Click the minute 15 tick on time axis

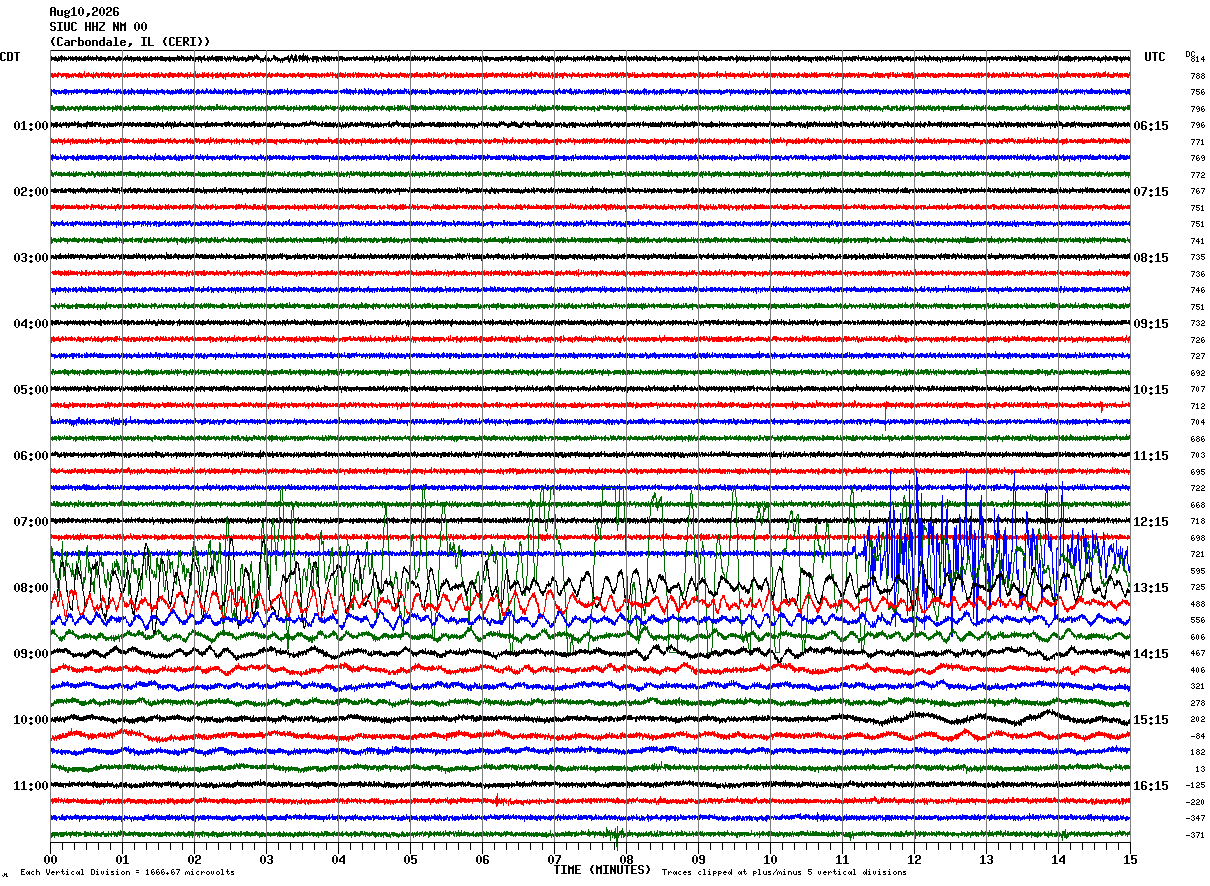pyautogui.click(x=1129, y=859)
